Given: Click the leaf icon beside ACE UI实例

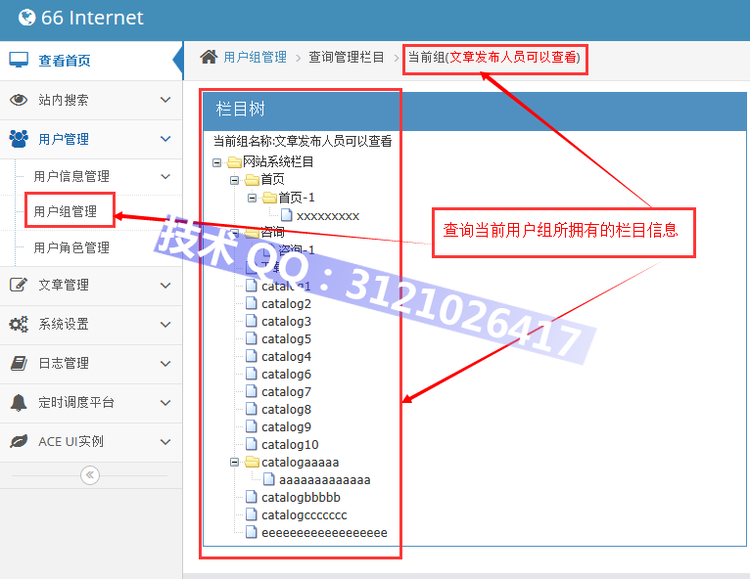Looking at the screenshot, I should [19, 441].
